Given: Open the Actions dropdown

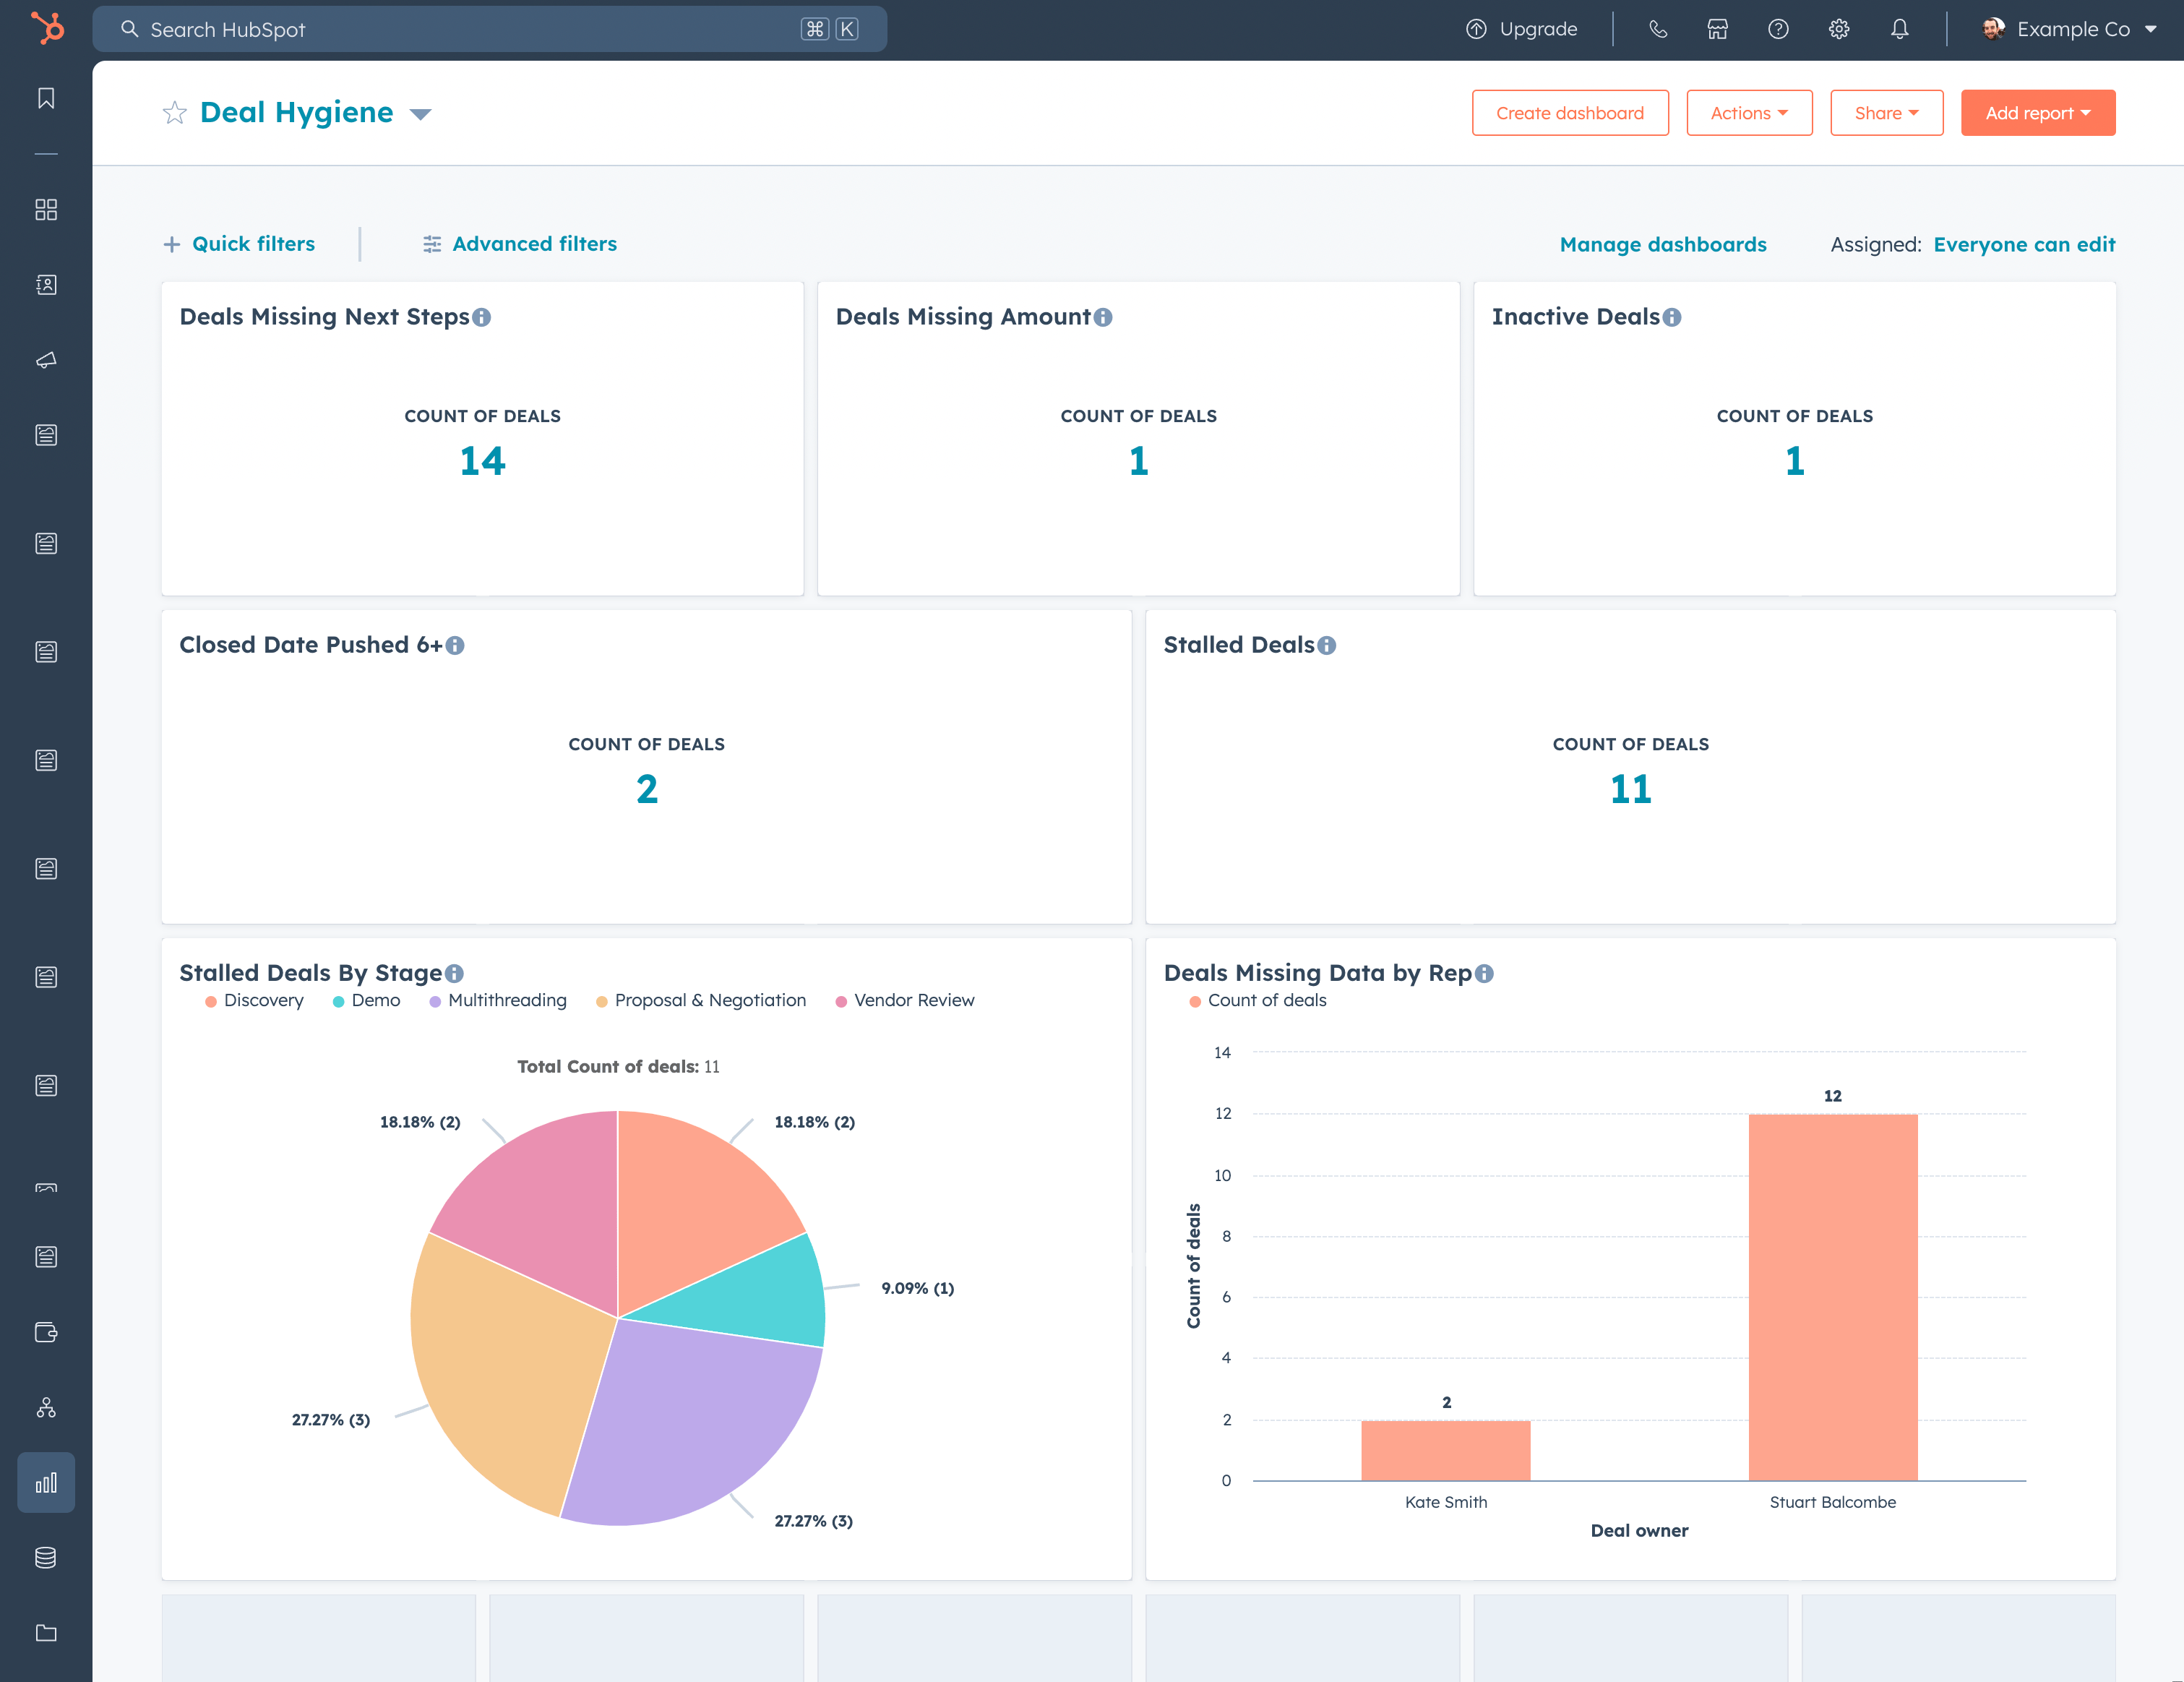Looking at the screenshot, I should 1748,113.
